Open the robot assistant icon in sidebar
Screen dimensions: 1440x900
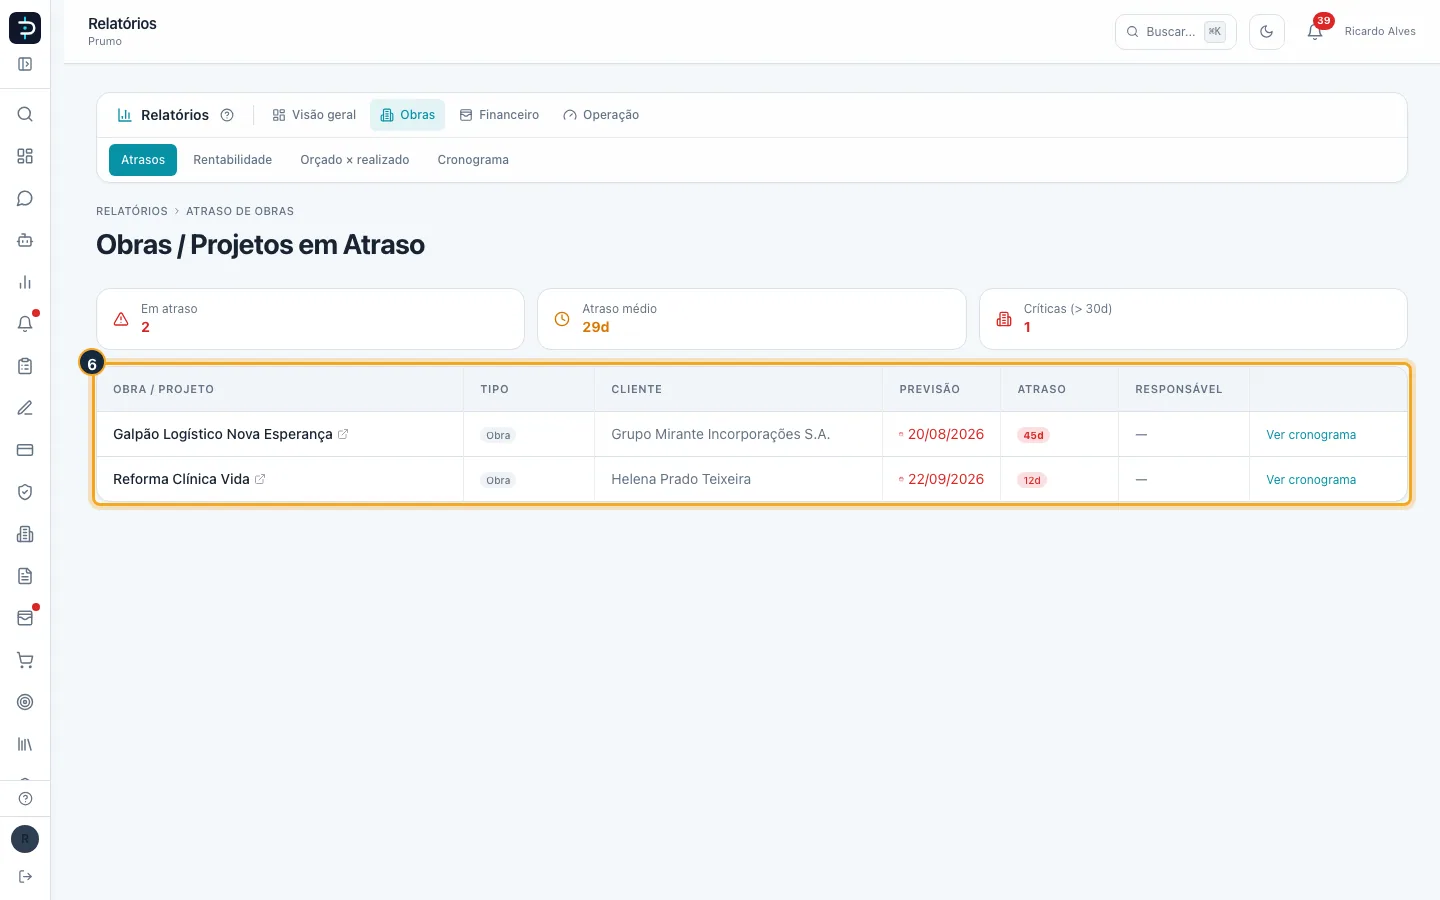pos(25,240)
